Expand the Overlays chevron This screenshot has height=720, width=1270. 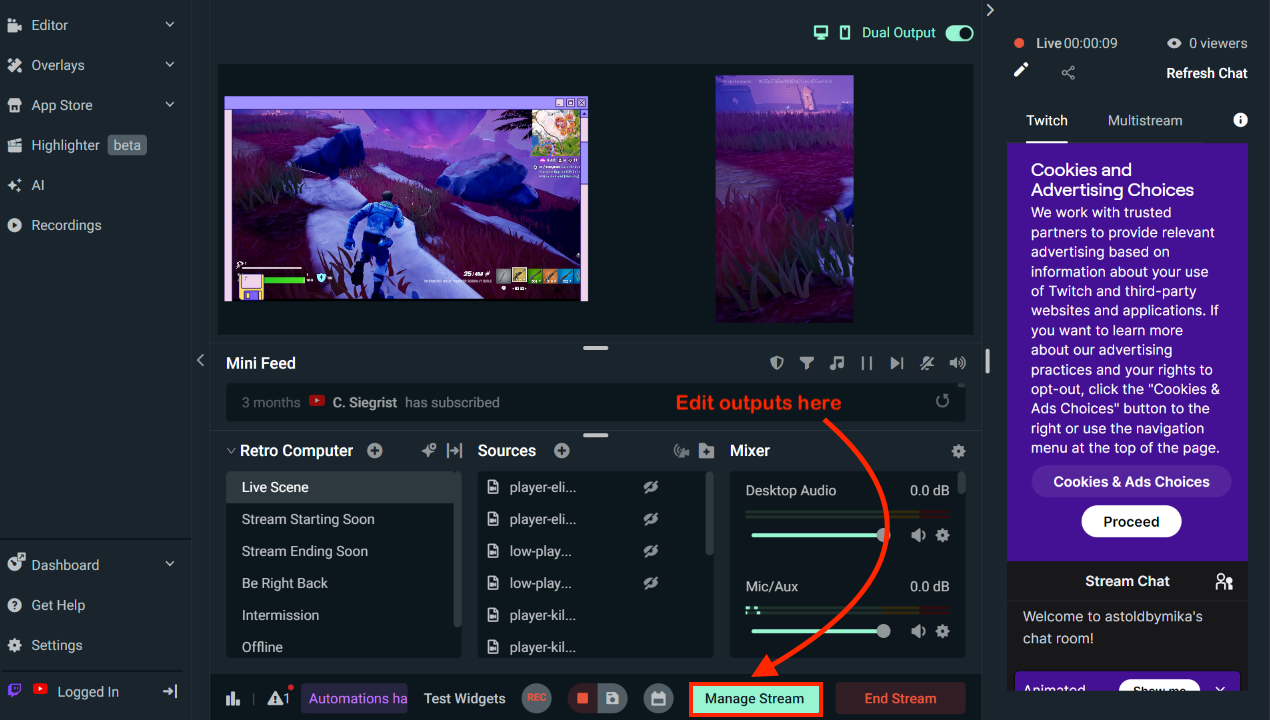(x=170, y=65)
